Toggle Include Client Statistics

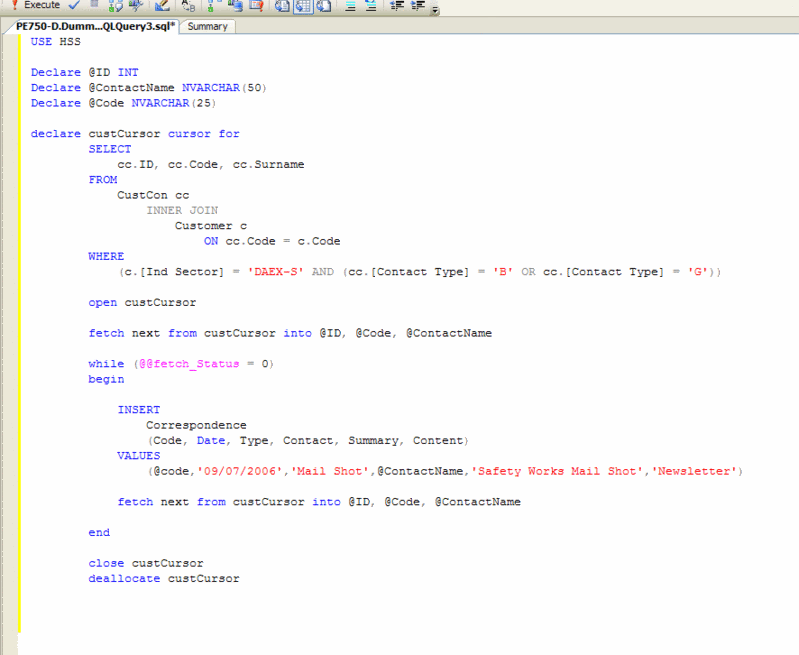coord(235,5)
